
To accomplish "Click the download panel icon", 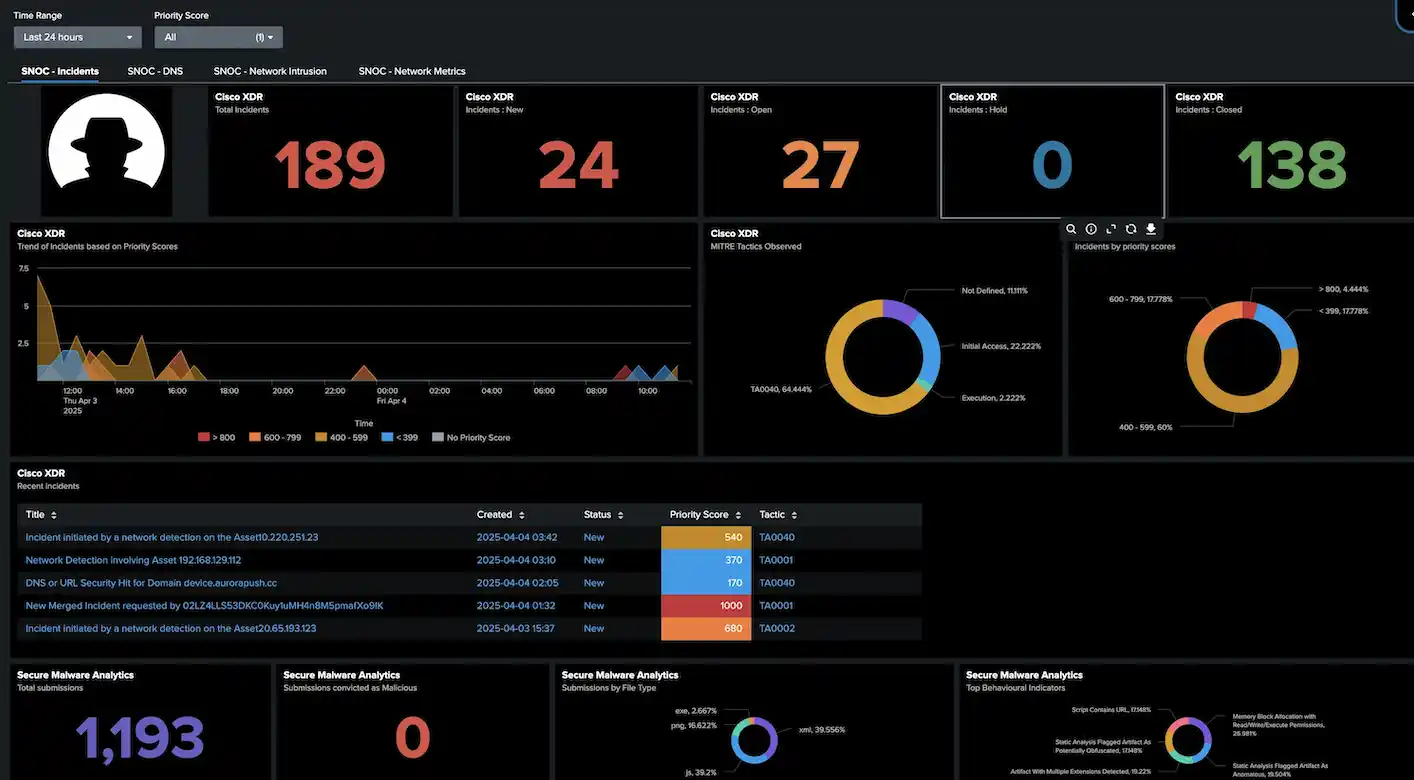I will (1150, 229).
